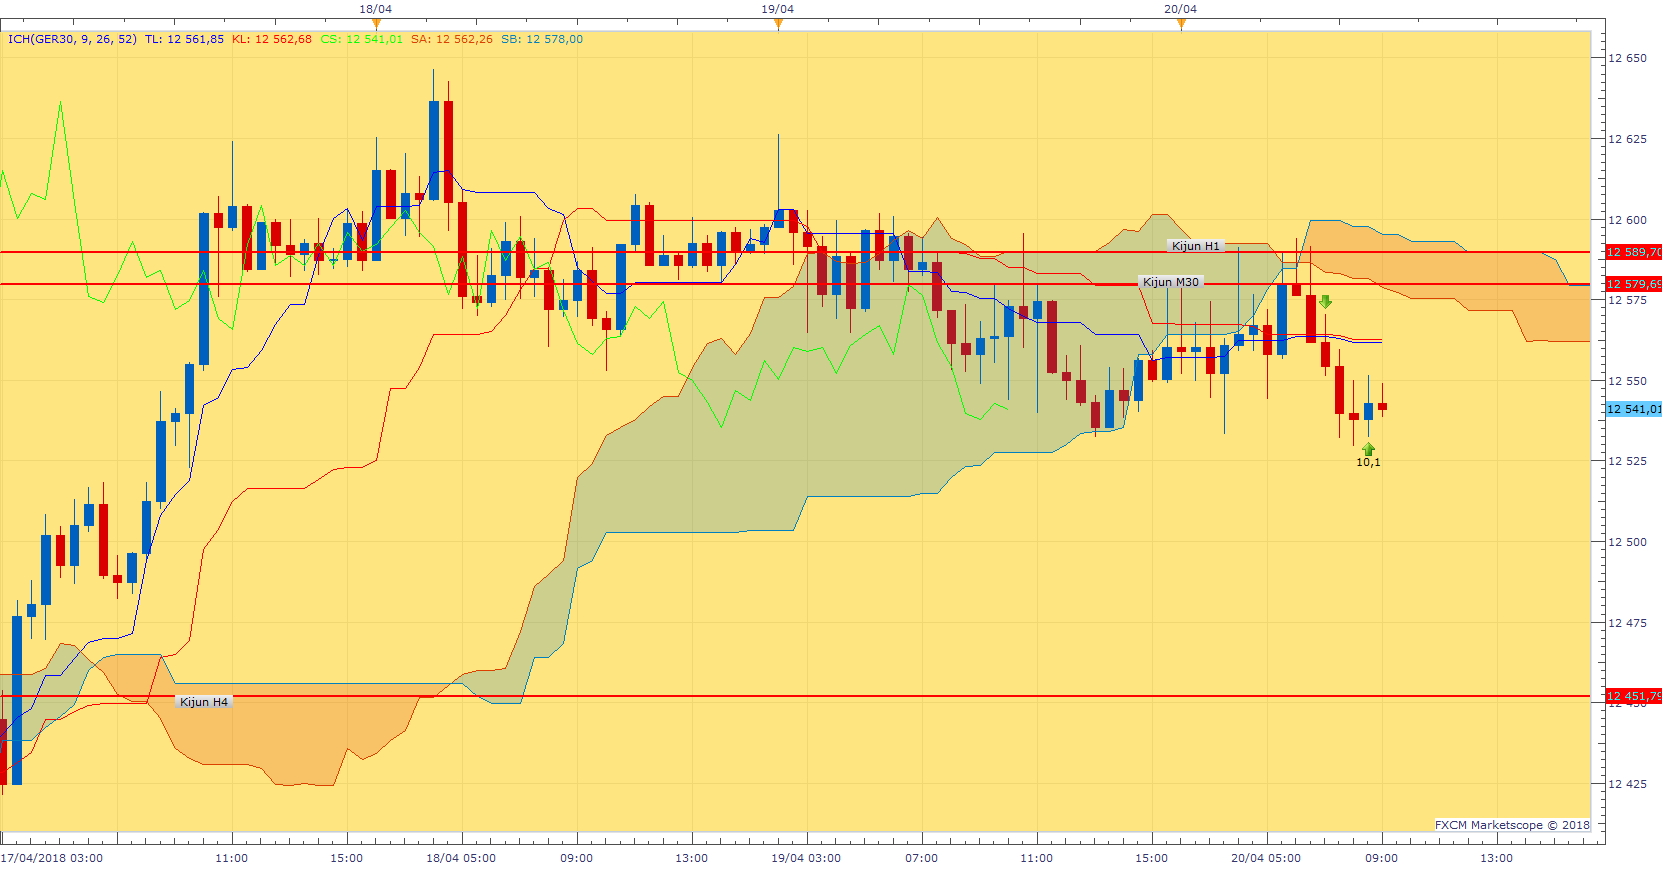Click the 07:00 time axis label
The width and height of the screenshot is (1663, 870).
click(922, 858)
